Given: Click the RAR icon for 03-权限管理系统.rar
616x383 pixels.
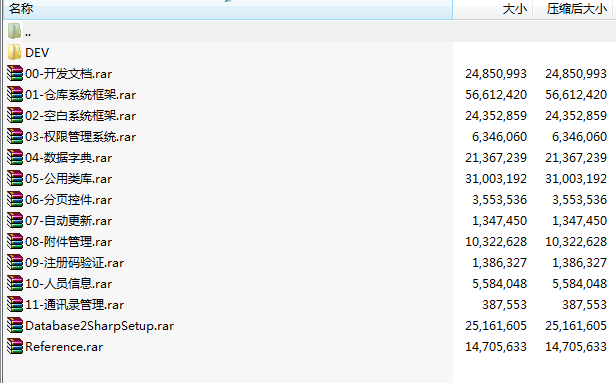Looking at the screenshot, I should [15, 136].
